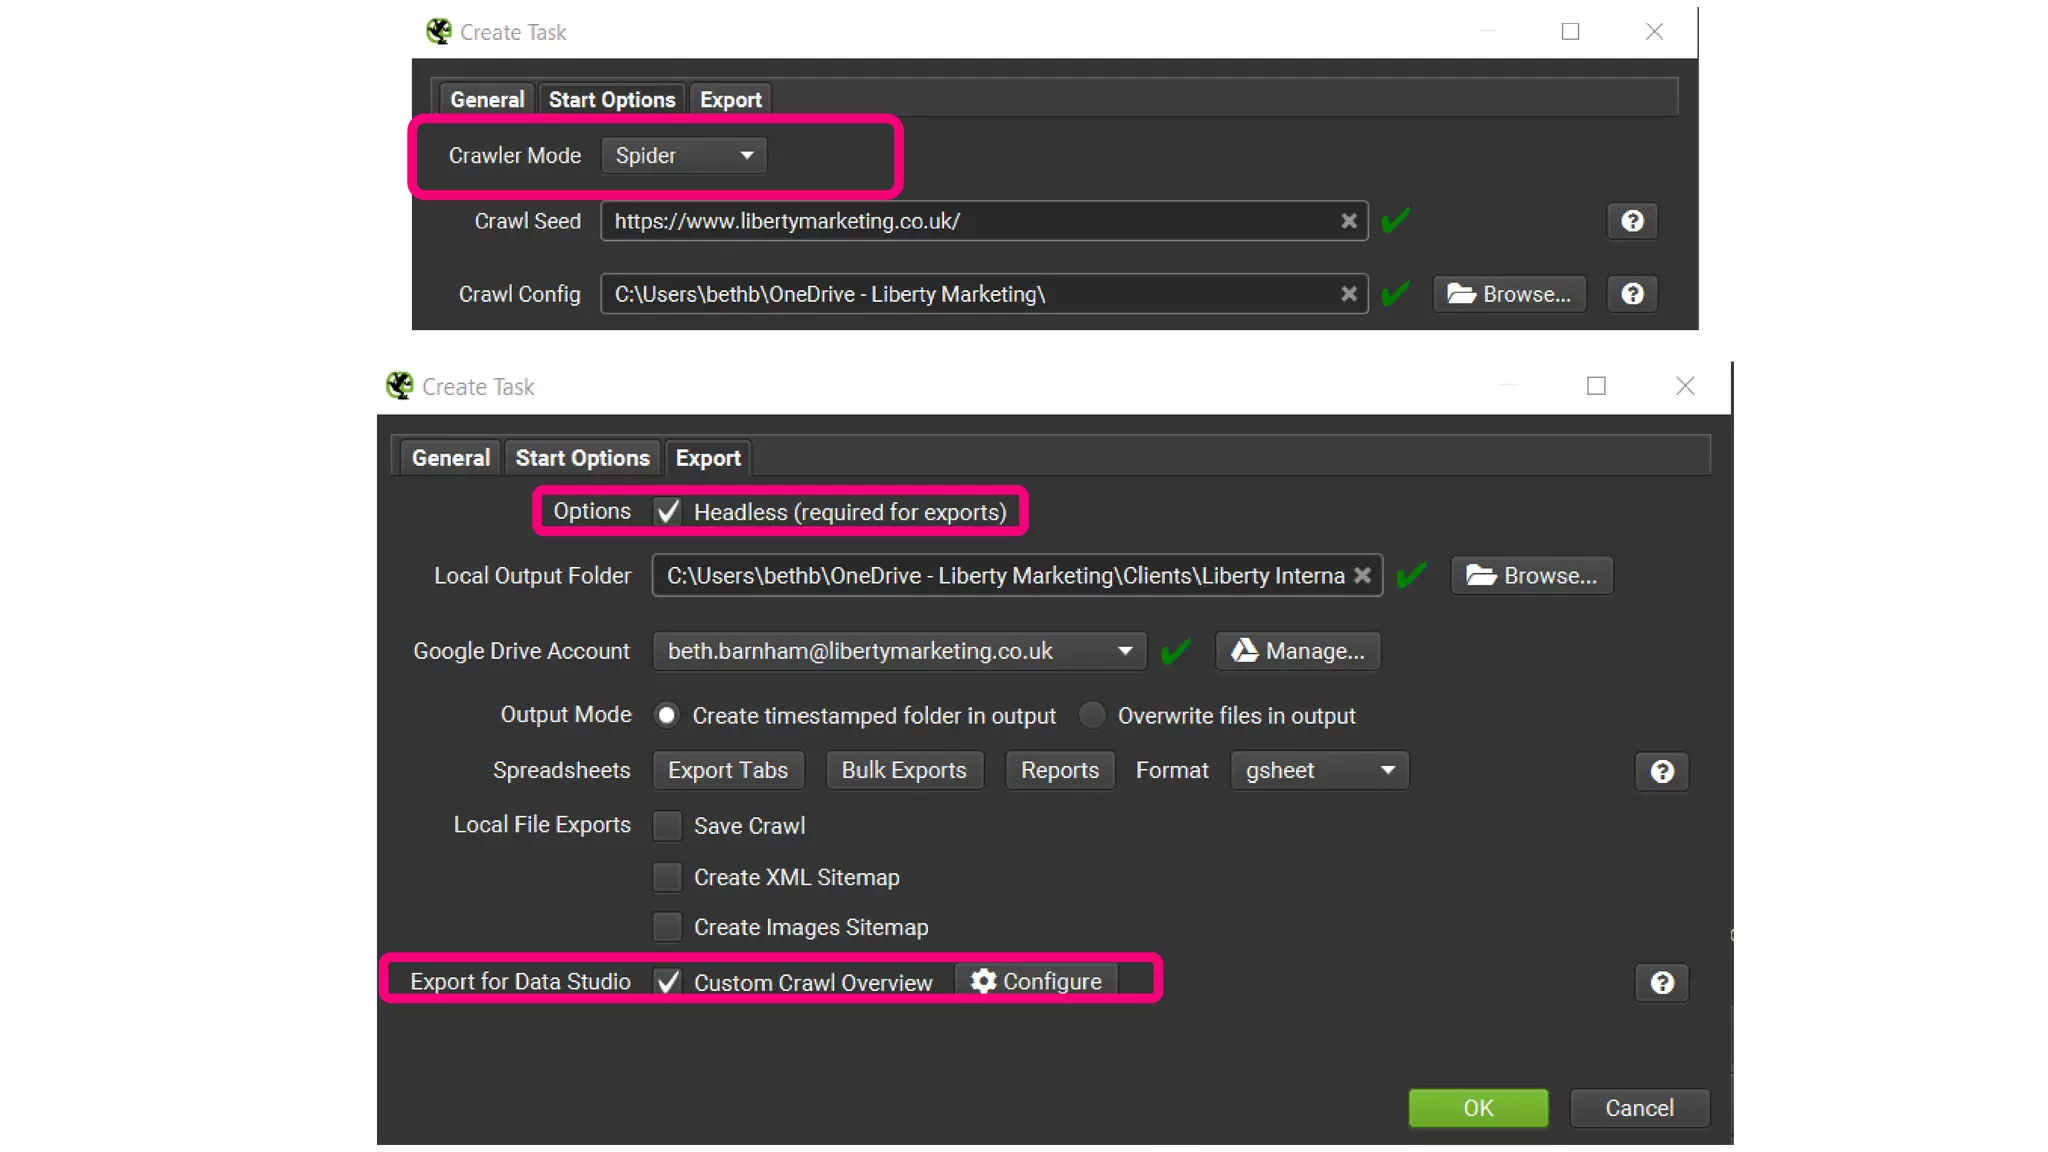Switch to General tab in lower dialog
The image size is (2048, 1152).
(x=450, y=458)
